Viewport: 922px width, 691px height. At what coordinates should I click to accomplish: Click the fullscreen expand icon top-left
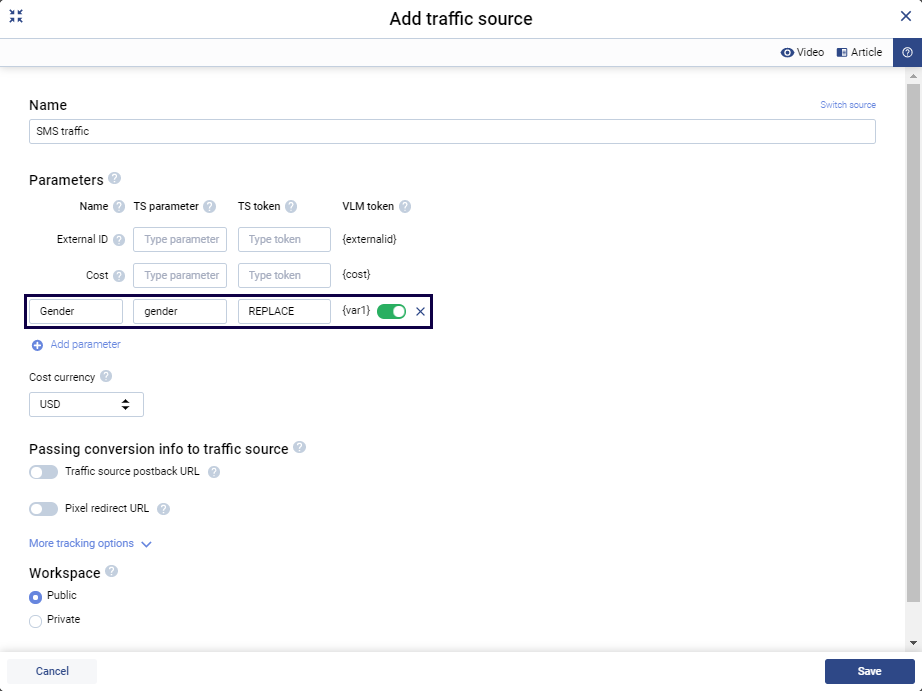pos(16,16)
